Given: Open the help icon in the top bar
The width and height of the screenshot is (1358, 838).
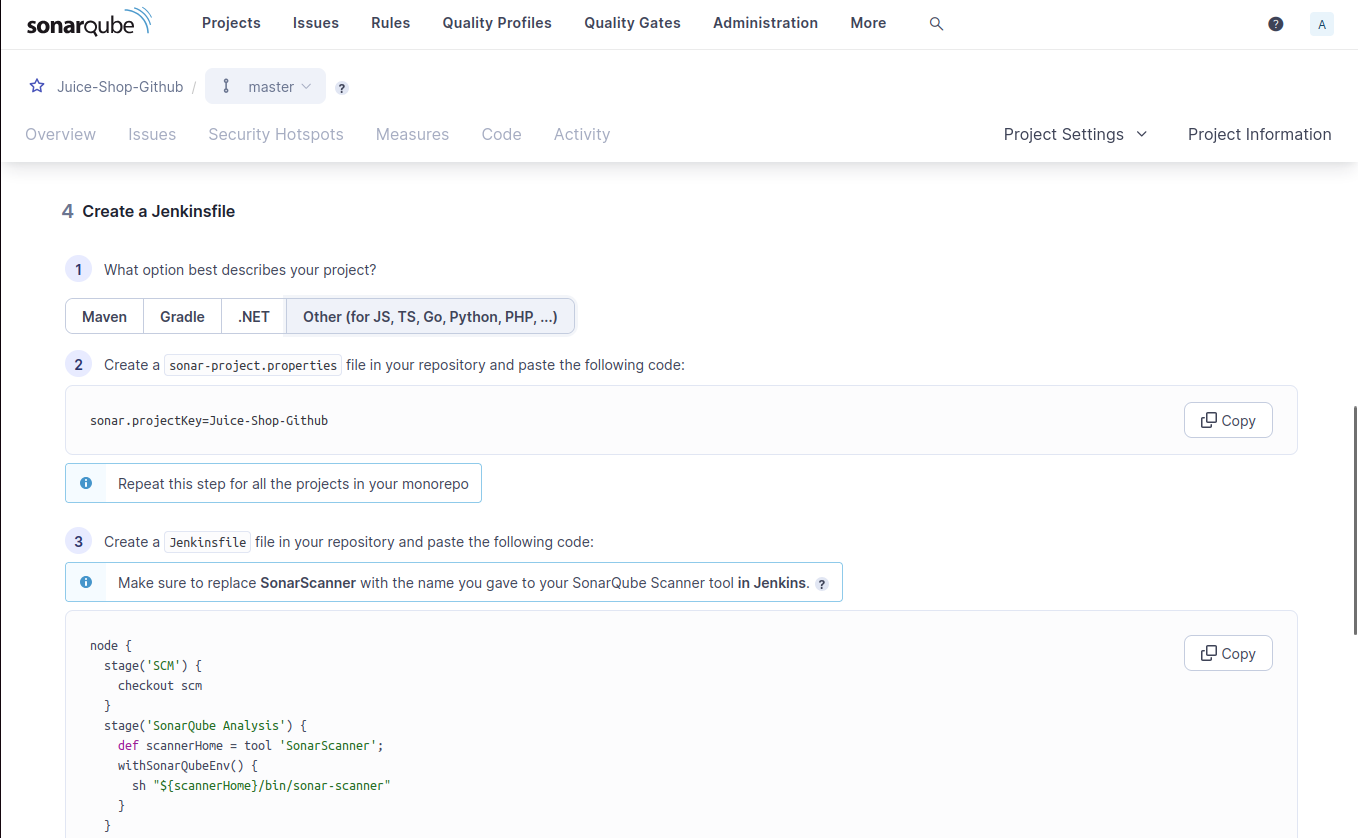Looking at the screenshot, I should click(x=1275, y=23).
